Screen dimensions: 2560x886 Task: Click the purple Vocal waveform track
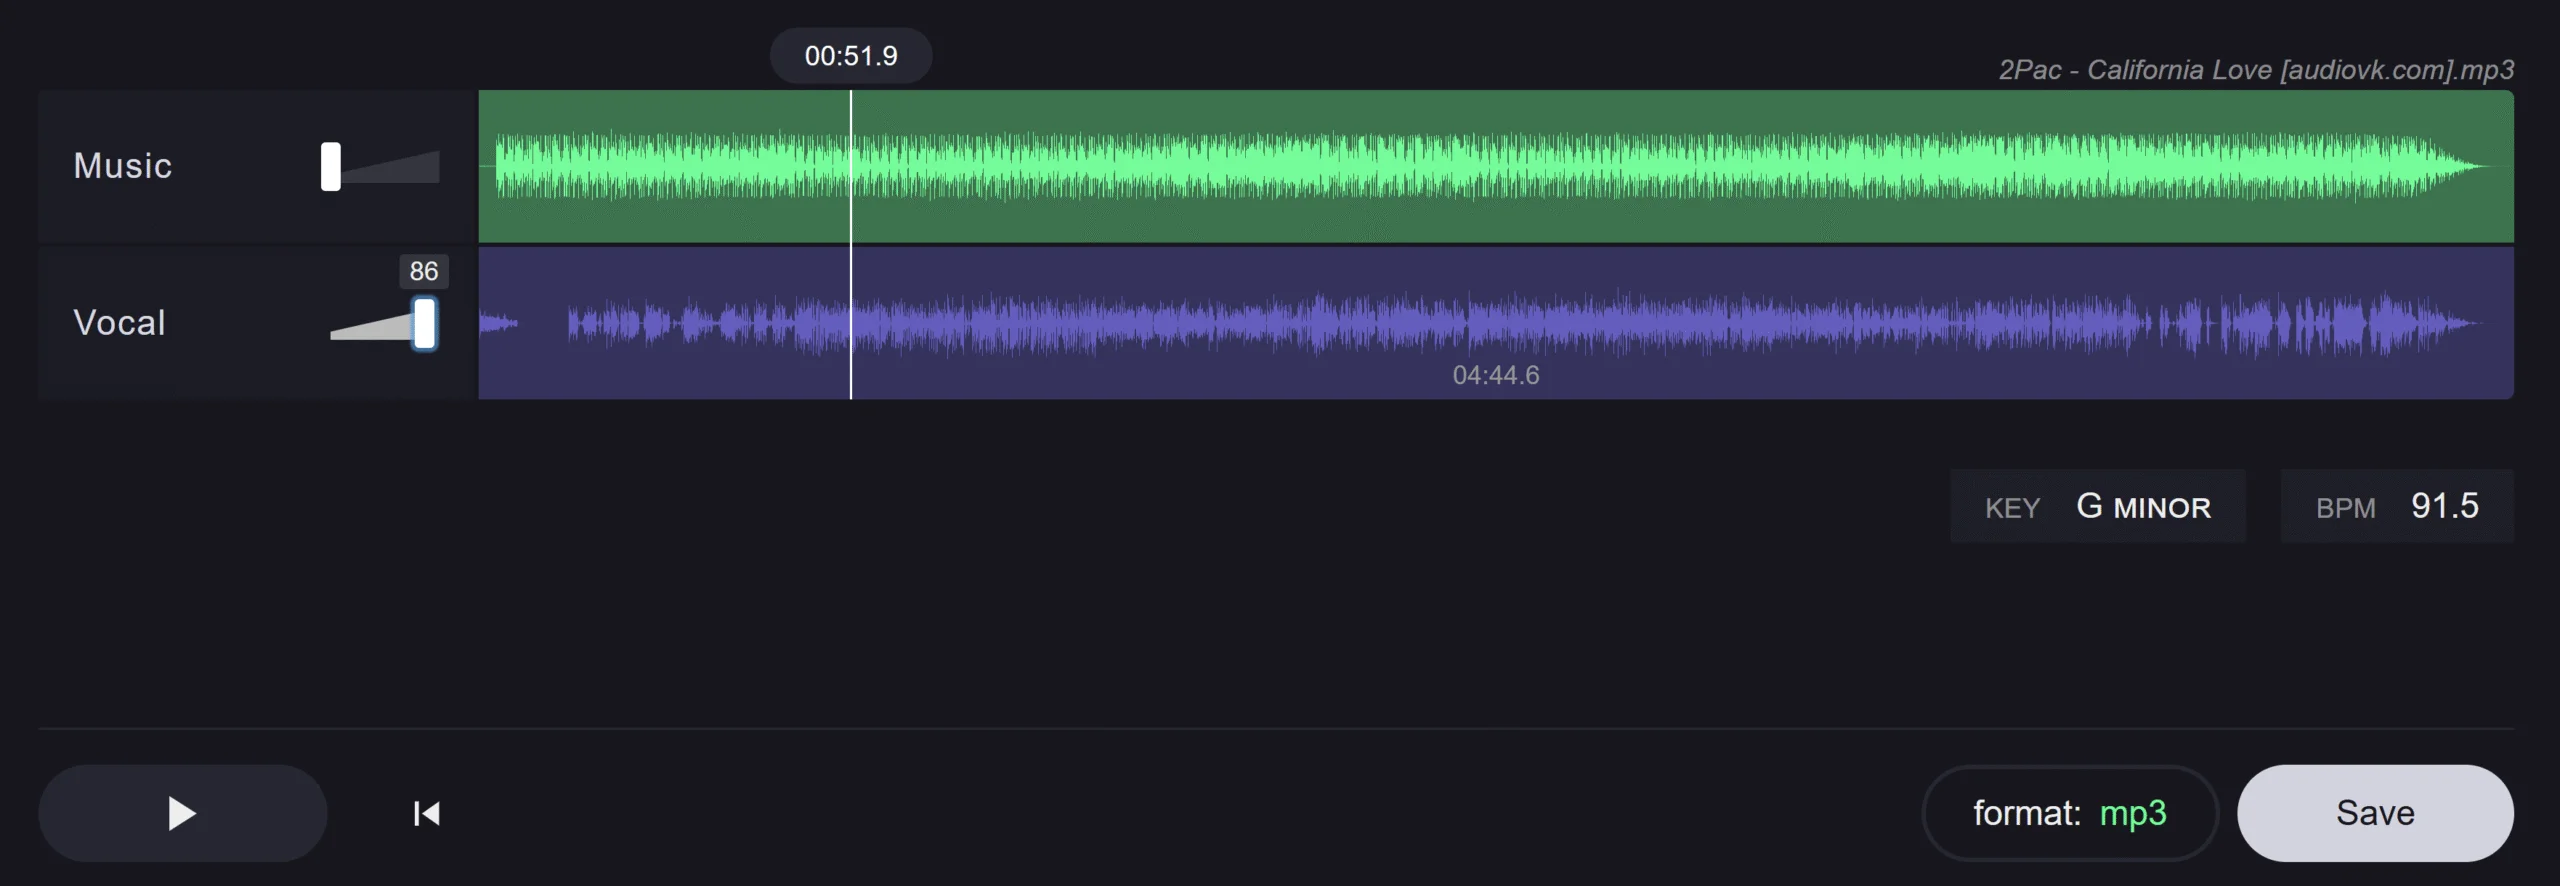(x=1496, y=323)
